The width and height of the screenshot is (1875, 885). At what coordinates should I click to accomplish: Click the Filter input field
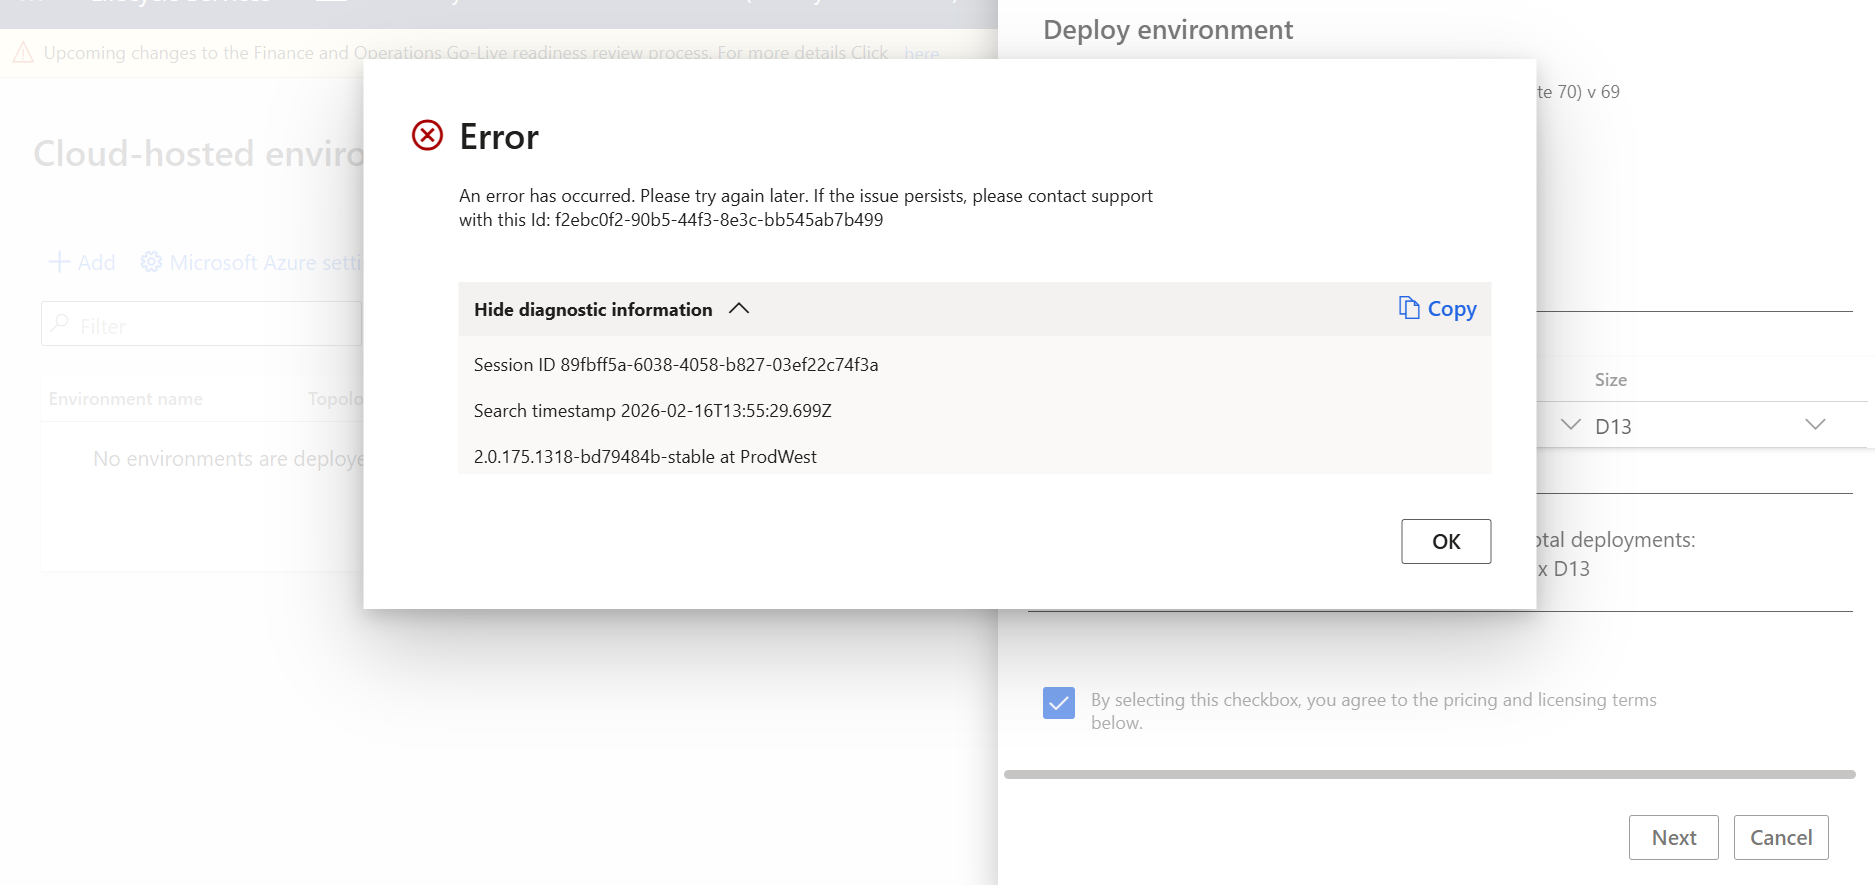point(201,324)
